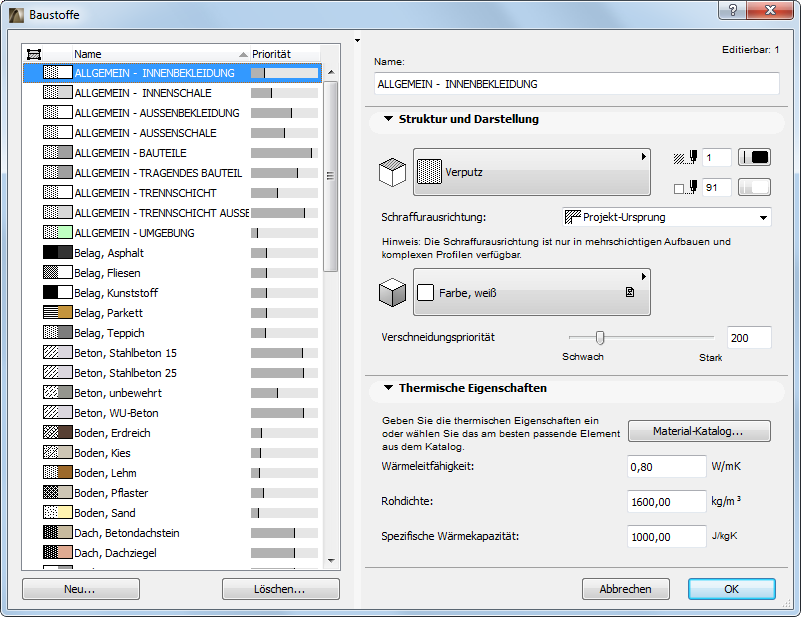Select ALLGEMEIN - INNENSCHALE in the list
This screenshot has height=617, width=801.
[172, 93]
